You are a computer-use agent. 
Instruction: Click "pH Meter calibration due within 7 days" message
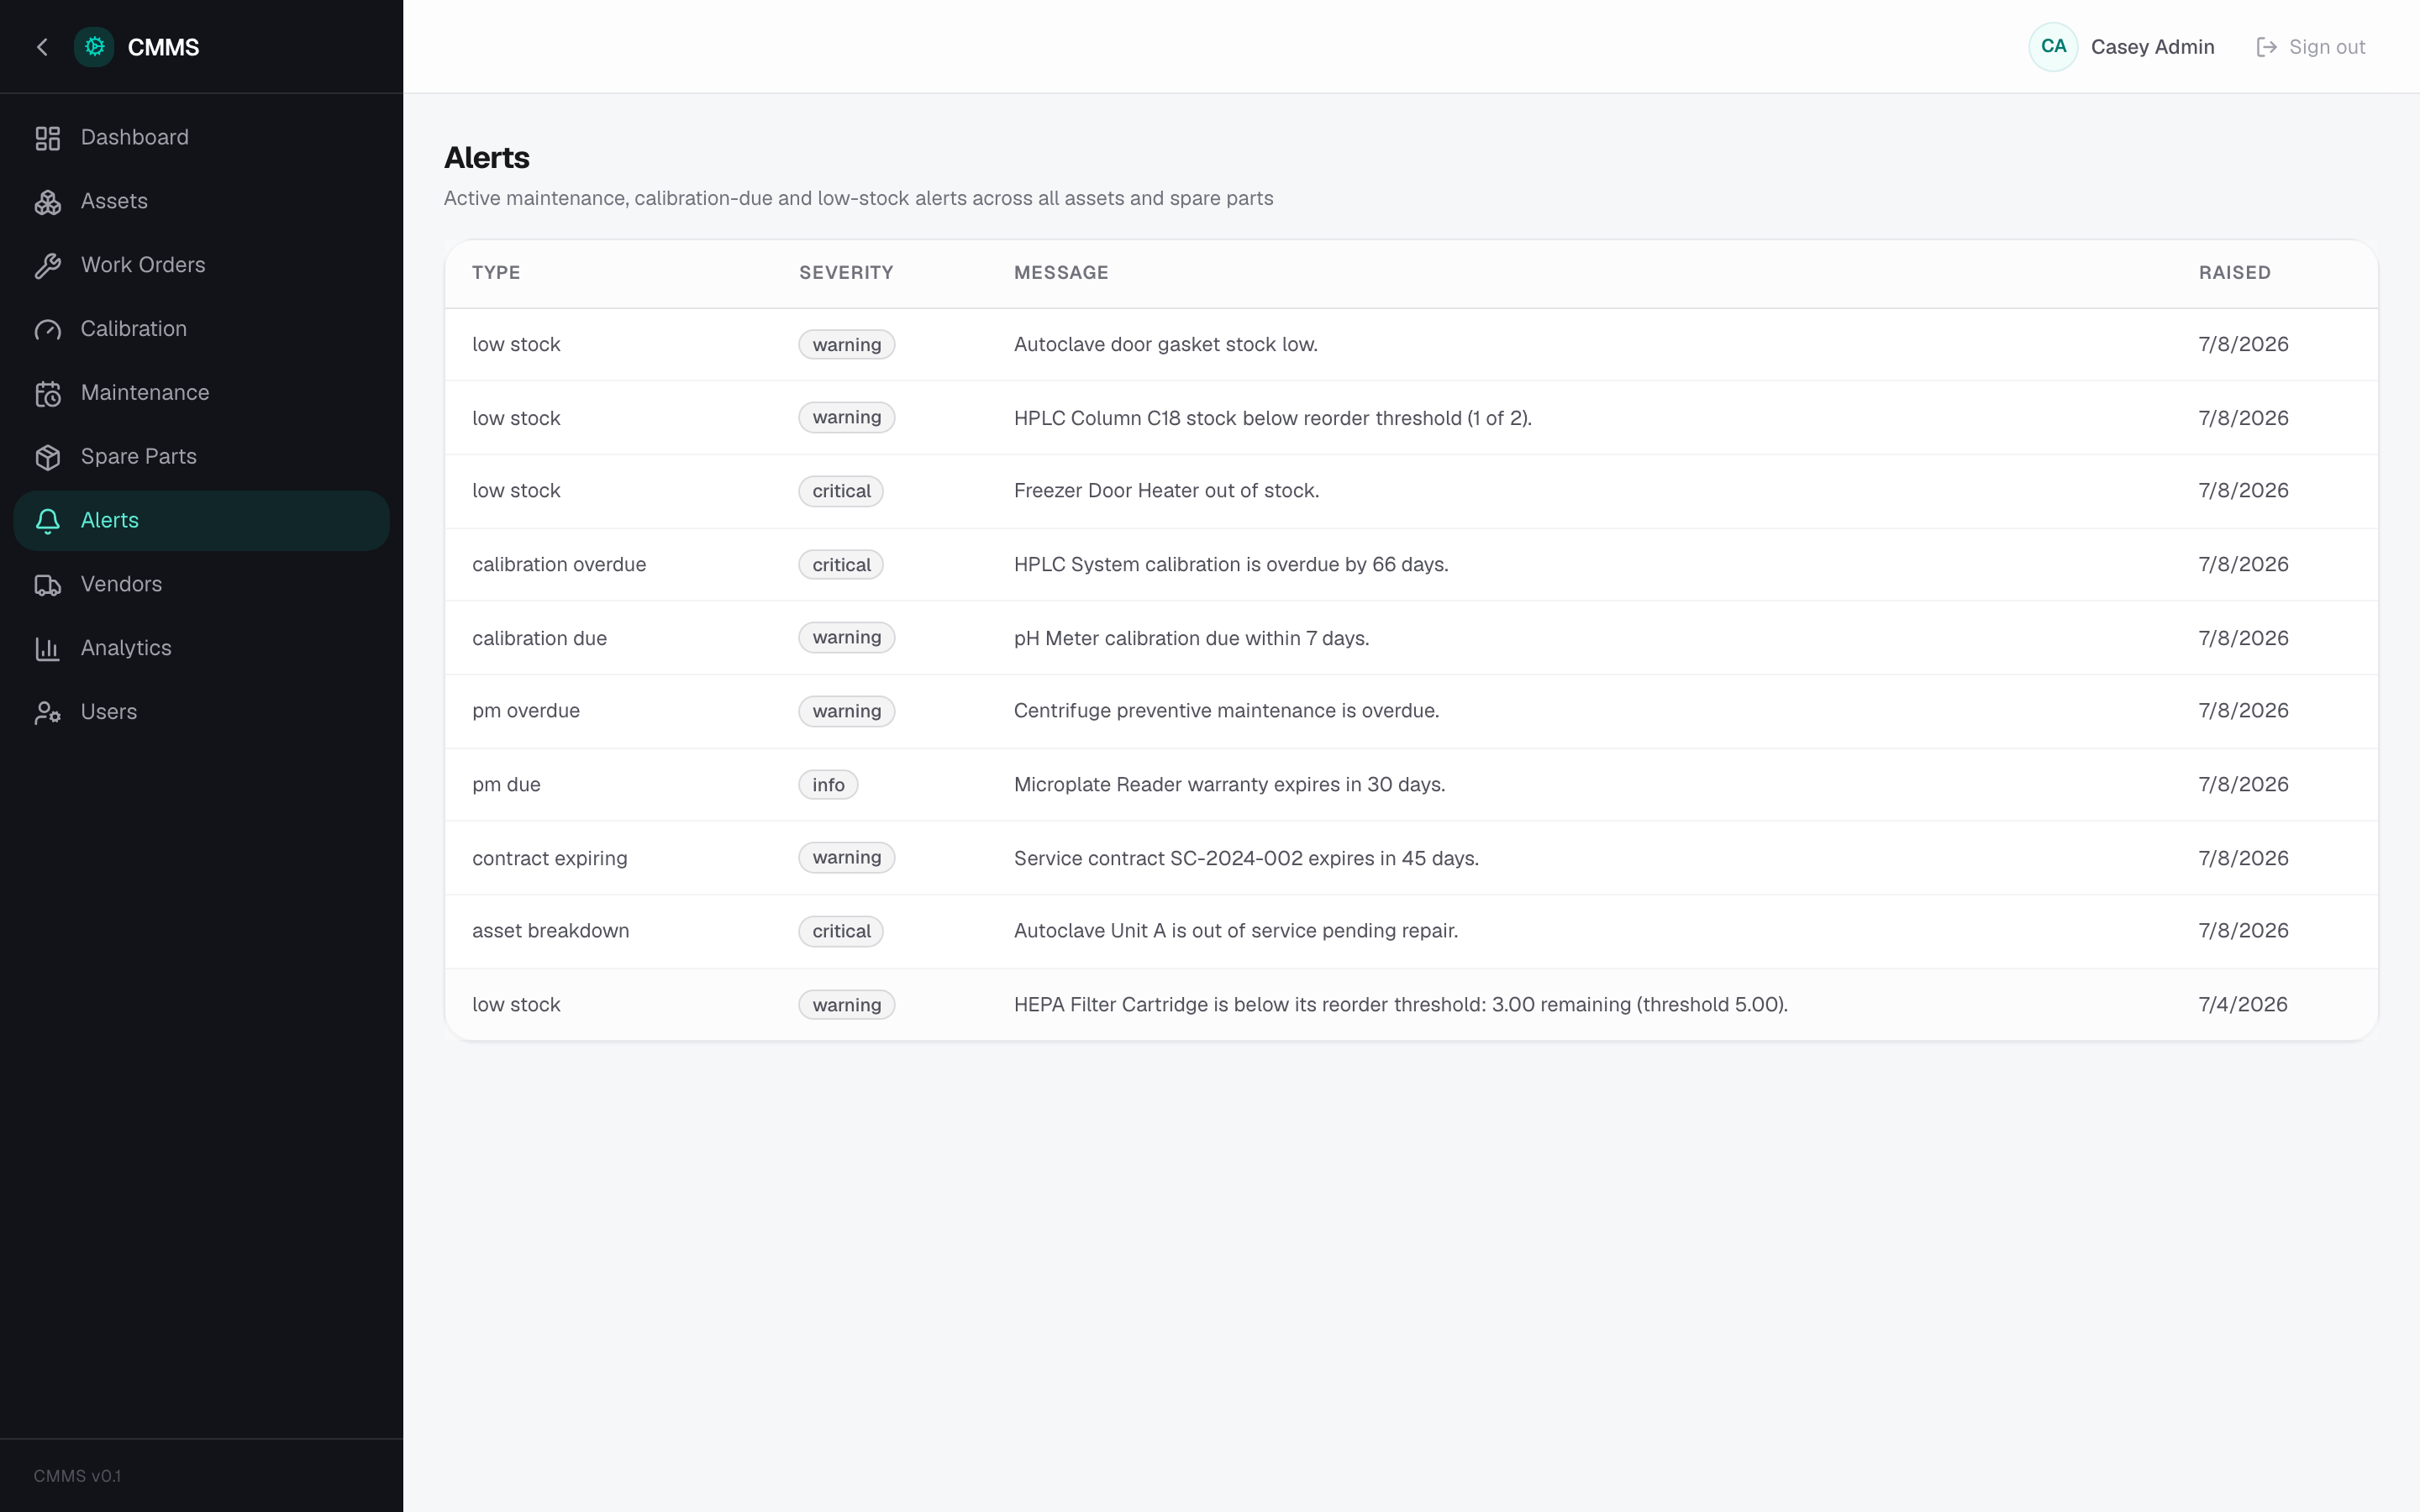pos(1191,638)
